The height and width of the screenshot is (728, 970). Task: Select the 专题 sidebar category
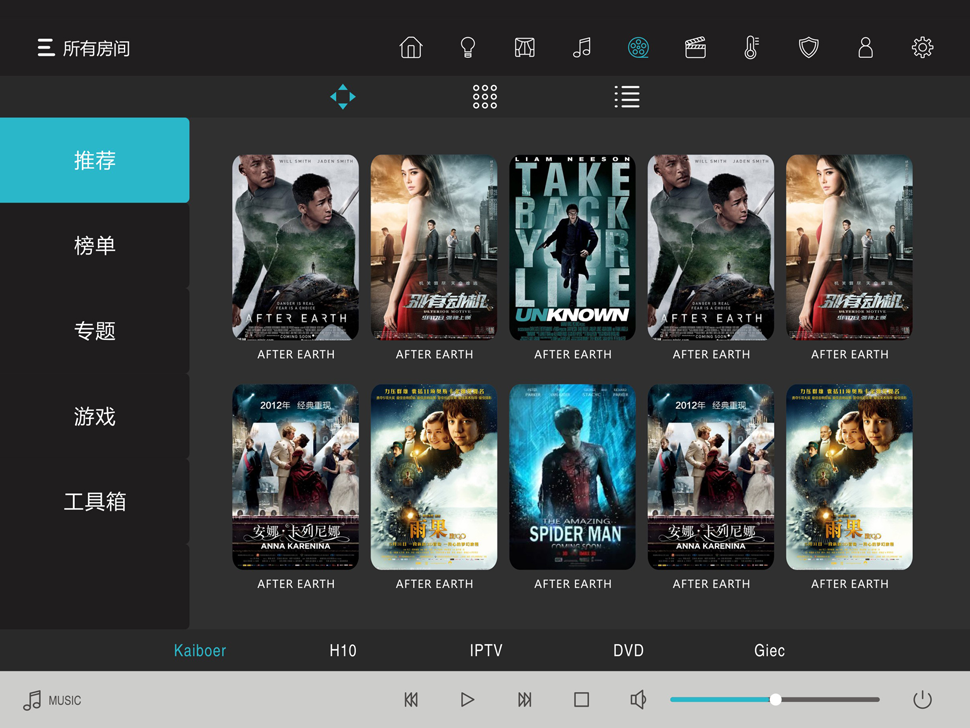95,331
